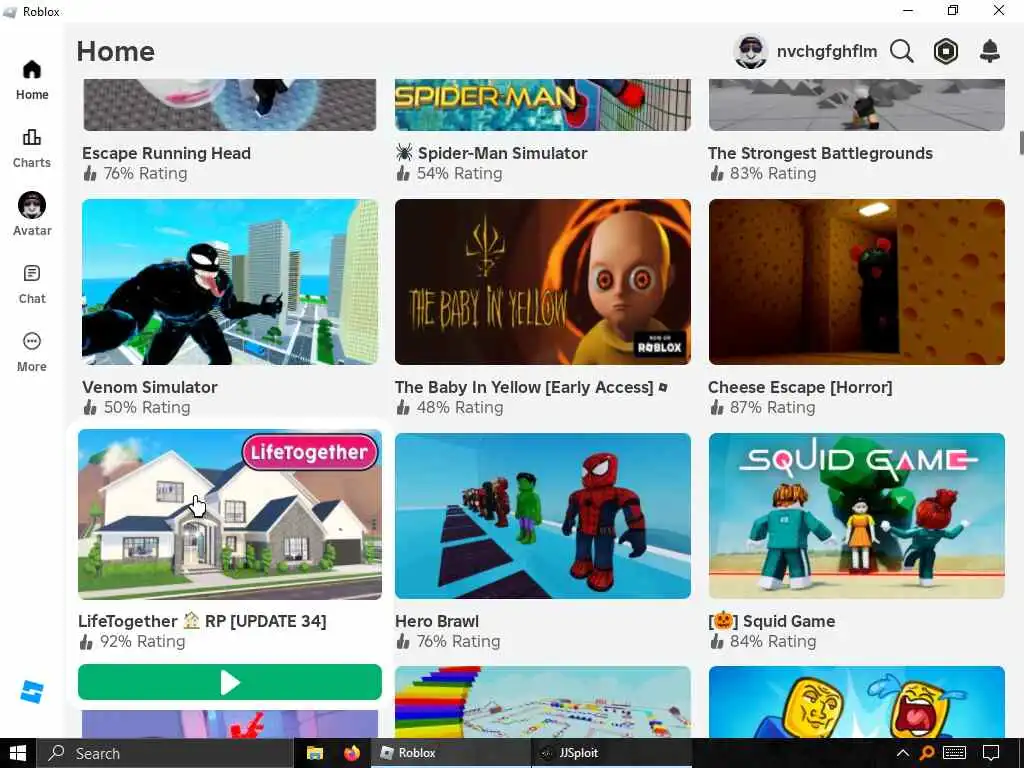The image size is (1024, 768).
Task: Open the Squid Game thumbnail
Action: [856, 515]
